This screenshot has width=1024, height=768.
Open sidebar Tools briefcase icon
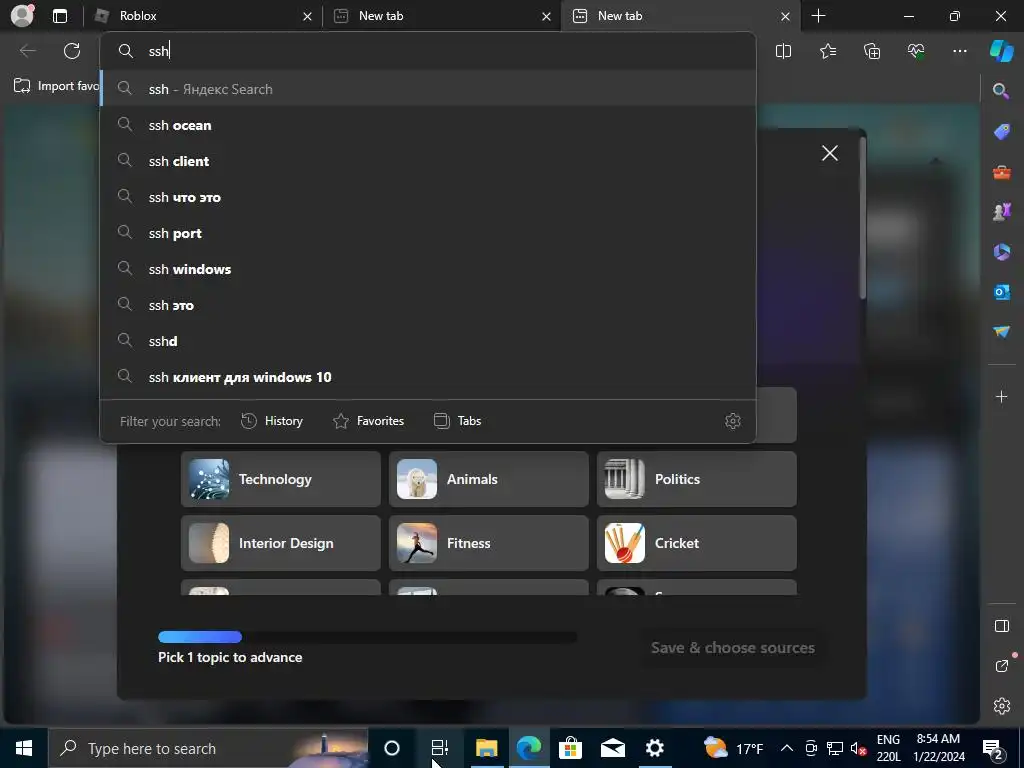[1001, 172]
